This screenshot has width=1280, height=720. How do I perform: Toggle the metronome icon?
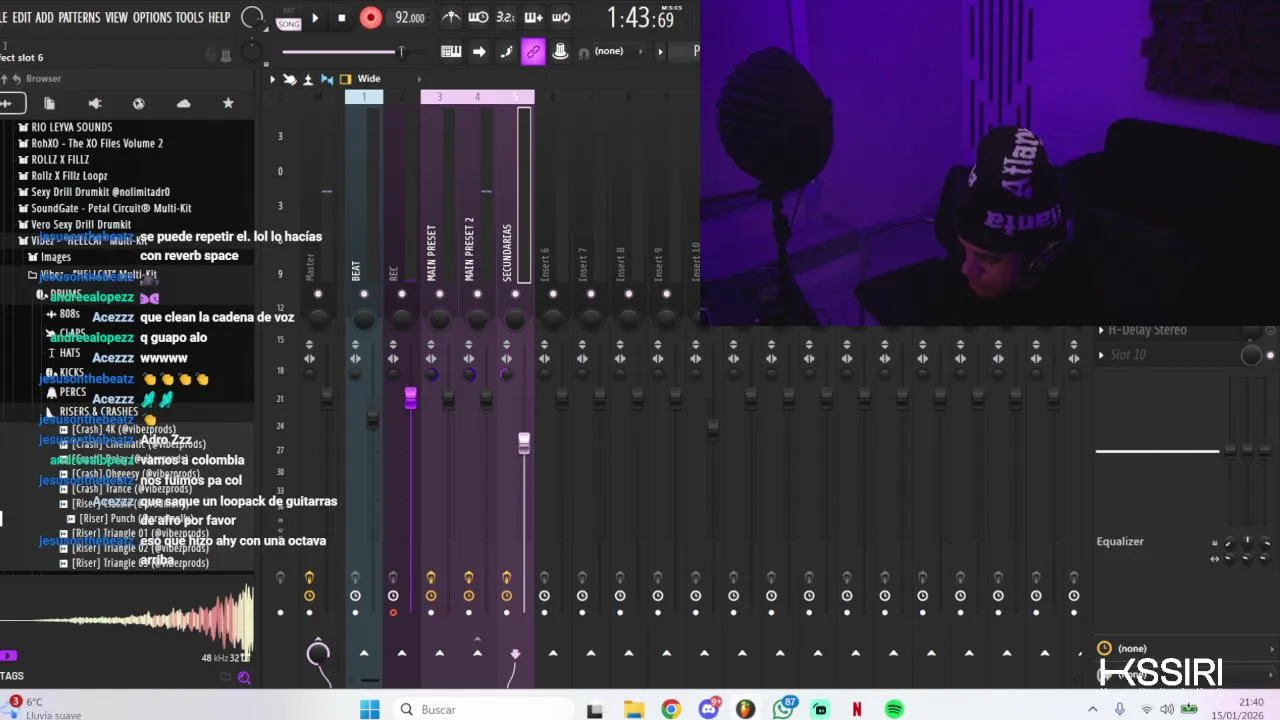(x=451, y=17)
